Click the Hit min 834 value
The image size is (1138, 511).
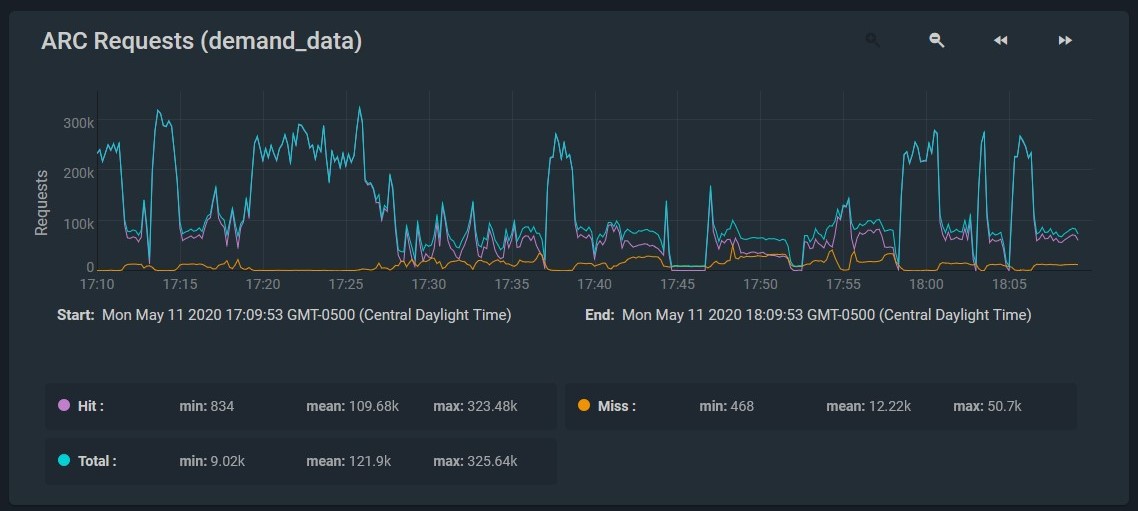click(x=207, y=406)
